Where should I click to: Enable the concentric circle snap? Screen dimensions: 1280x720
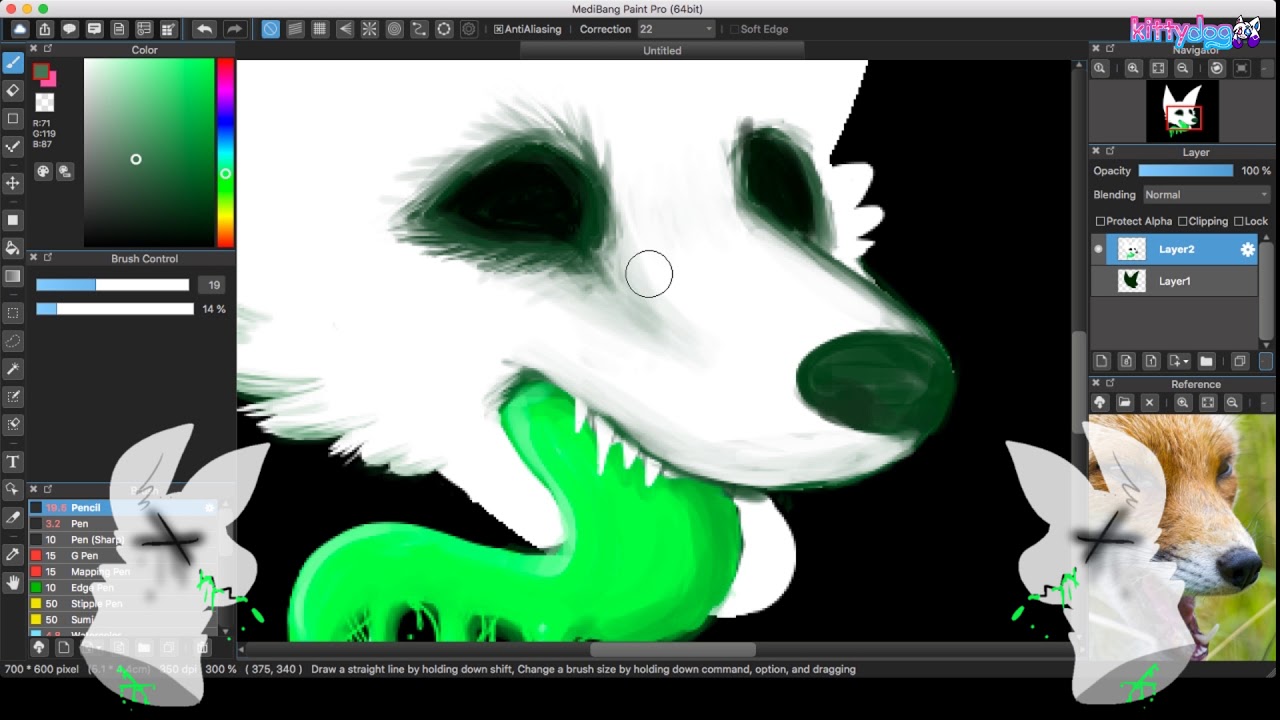point(394,29)
